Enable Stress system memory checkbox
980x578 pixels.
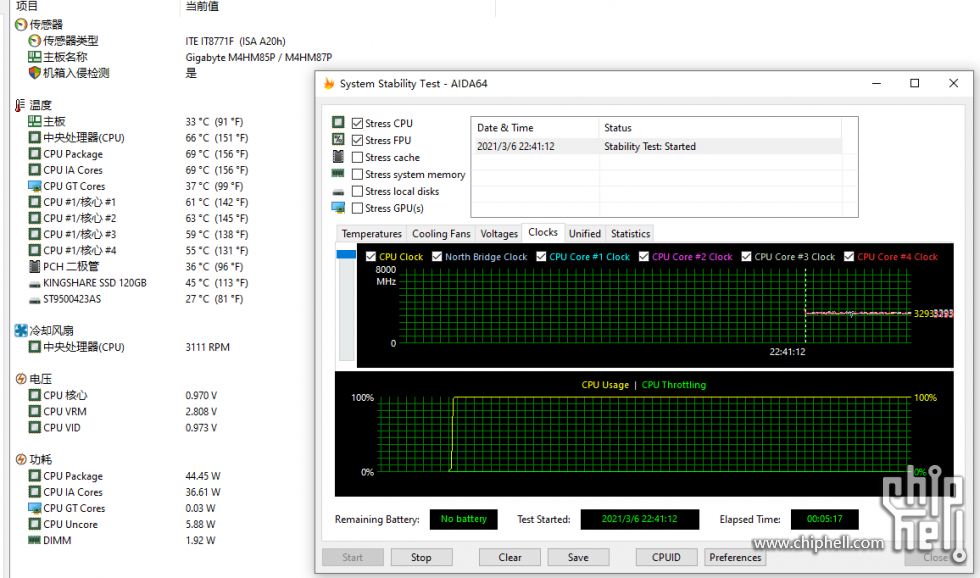click(358, 174)
